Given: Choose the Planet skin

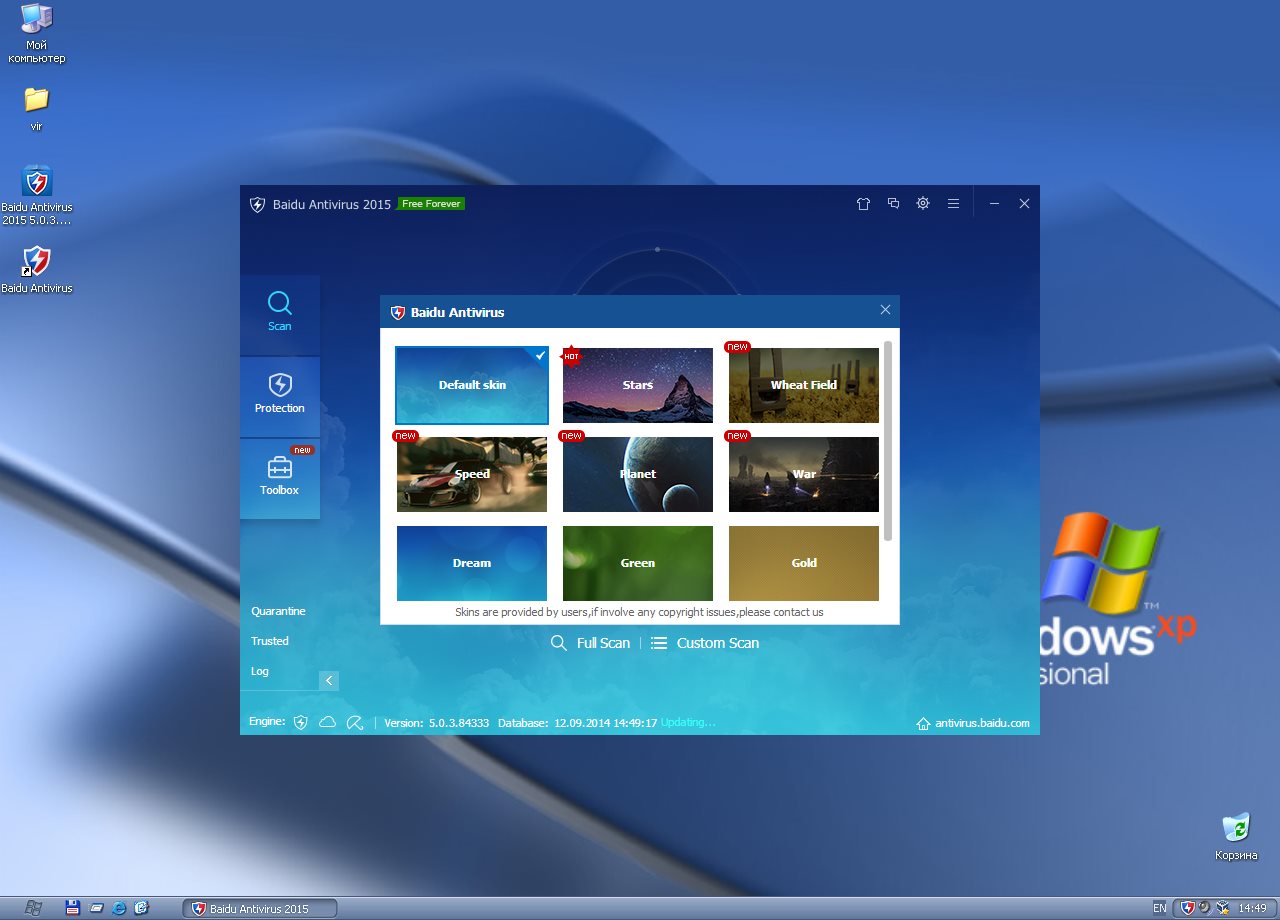Looking at the screenshot, I should click(638, 474).
